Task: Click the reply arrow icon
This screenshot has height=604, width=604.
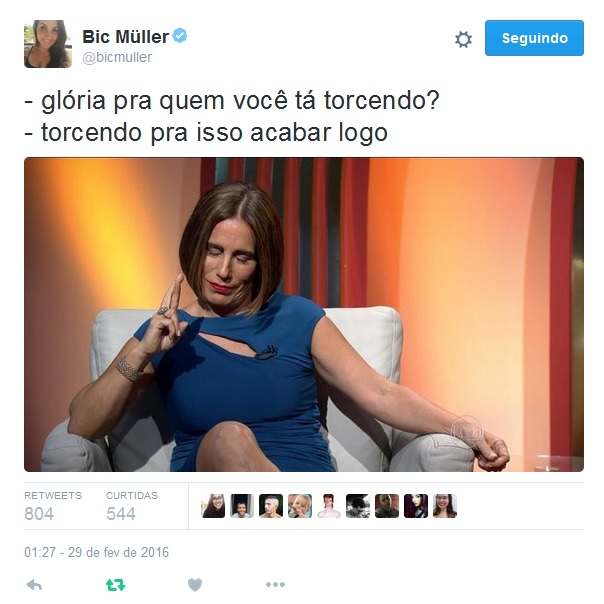Action: (x=34, y=586)
